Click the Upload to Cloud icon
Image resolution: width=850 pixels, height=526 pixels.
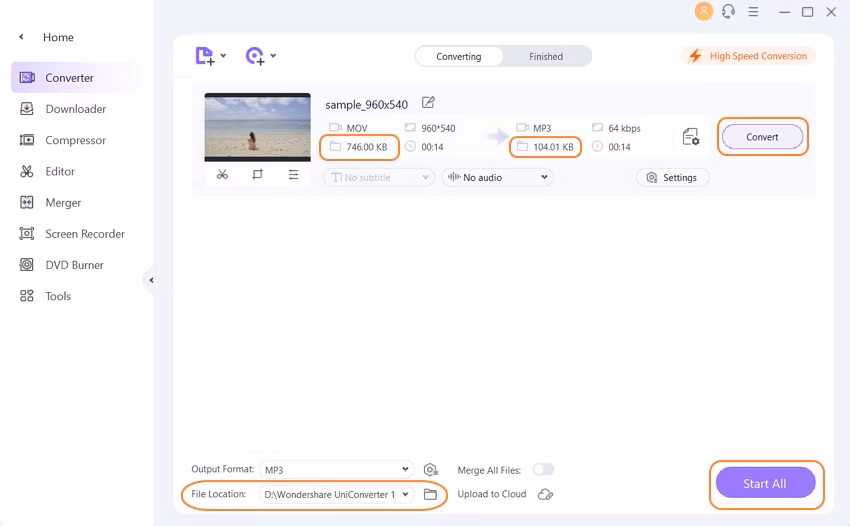[545, 494]
